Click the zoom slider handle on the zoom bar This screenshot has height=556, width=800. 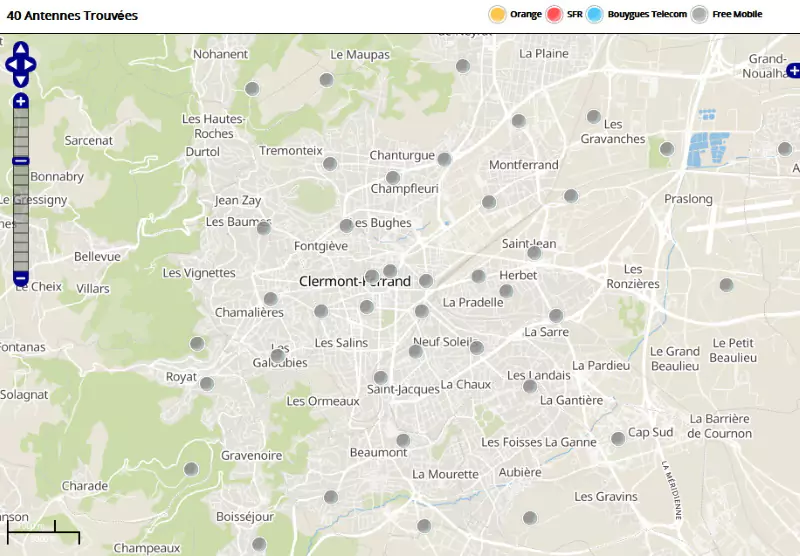click(21, 161)
